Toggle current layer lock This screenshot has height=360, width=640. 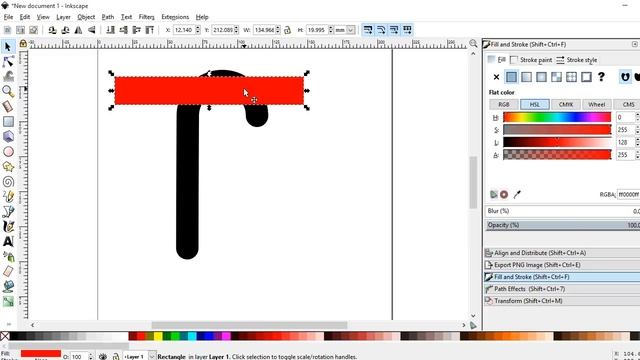coord(116,357)
